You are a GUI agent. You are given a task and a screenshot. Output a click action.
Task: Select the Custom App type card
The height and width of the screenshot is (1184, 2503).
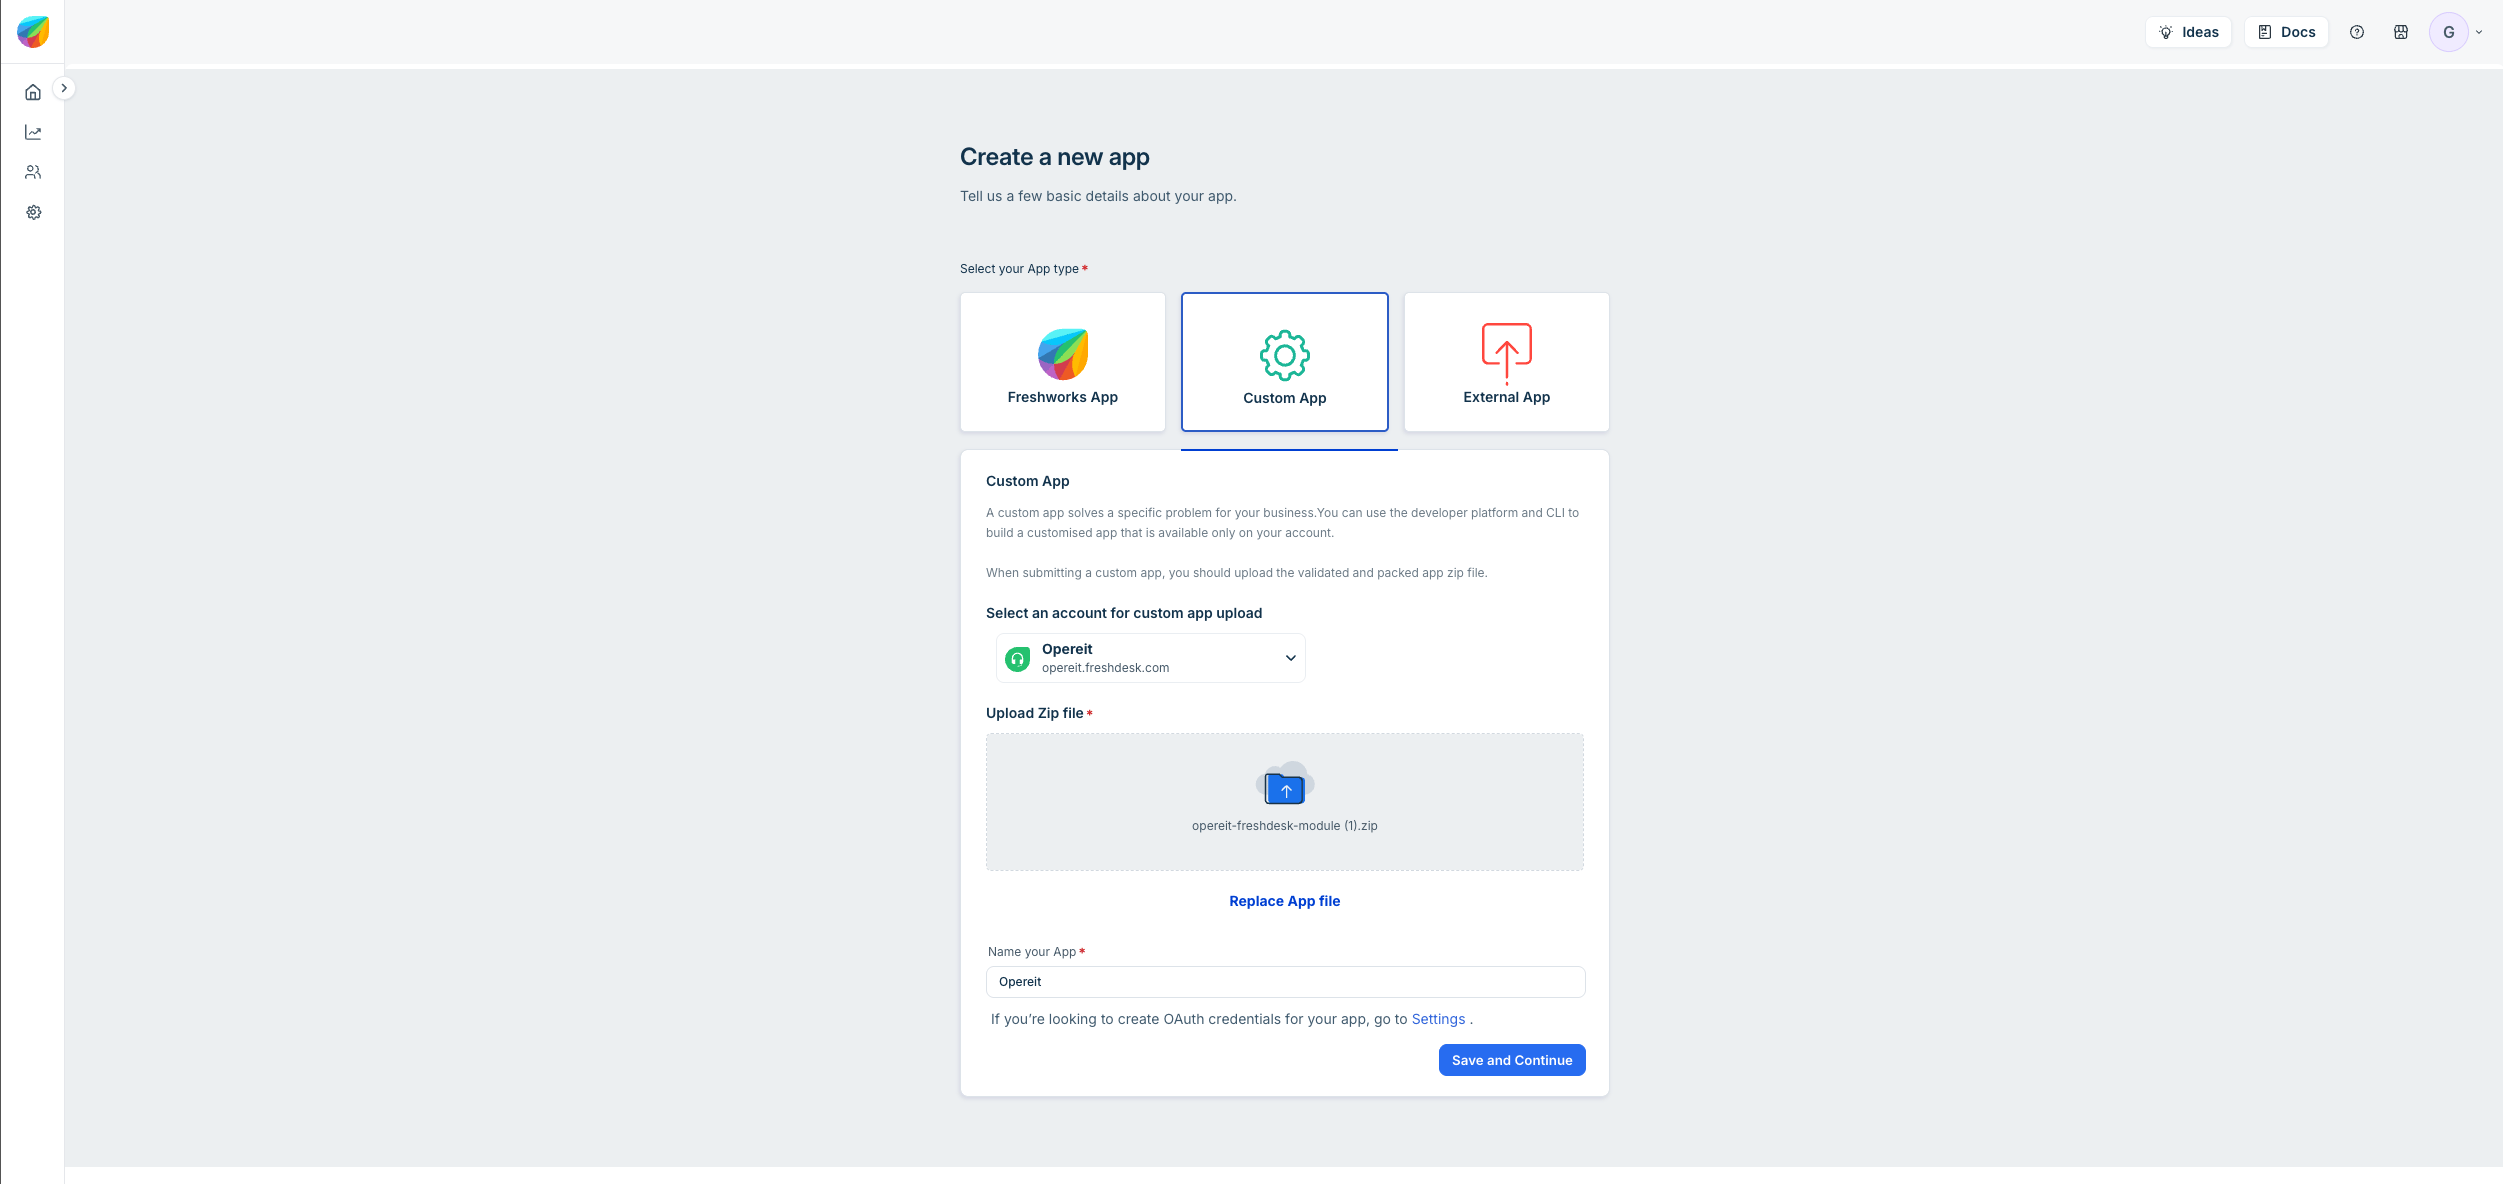1284,362
